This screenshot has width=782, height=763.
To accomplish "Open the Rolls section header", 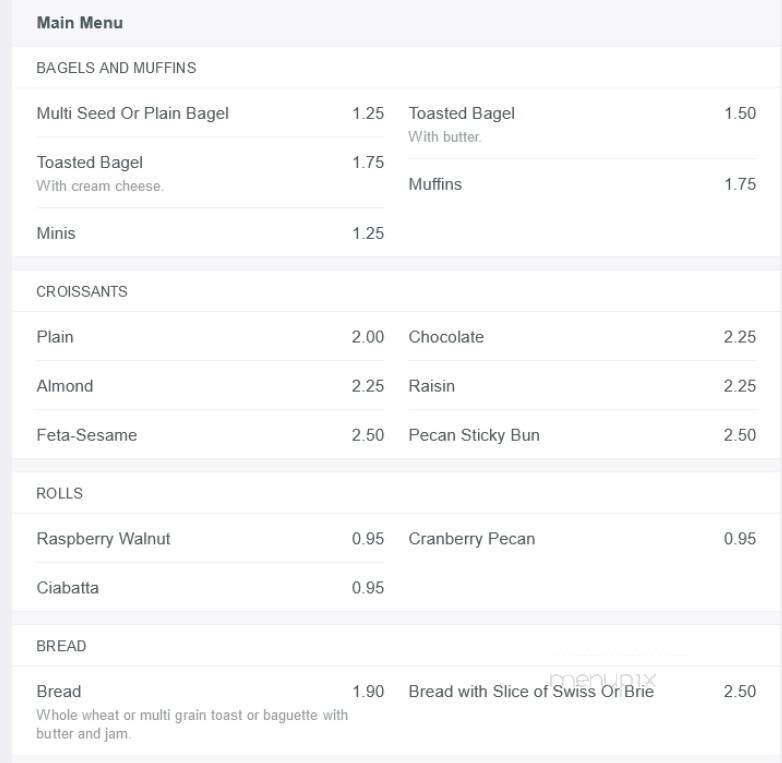I will coord(60,494).
